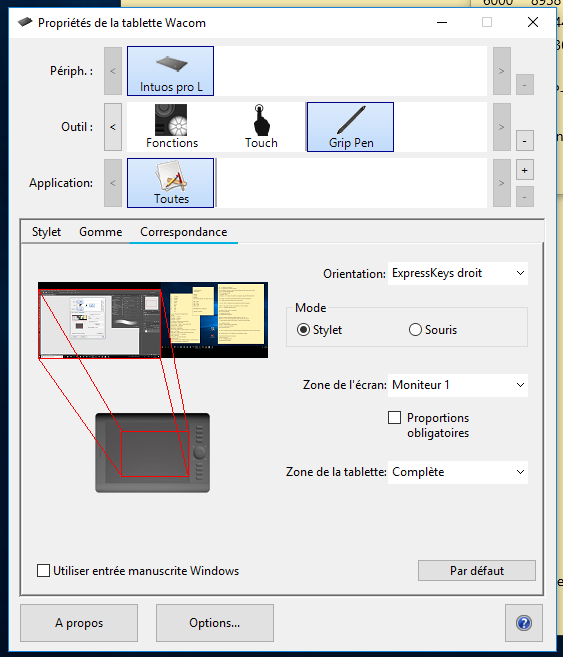
Task: Switch to the Gomme tab
Action: (101, 232)
